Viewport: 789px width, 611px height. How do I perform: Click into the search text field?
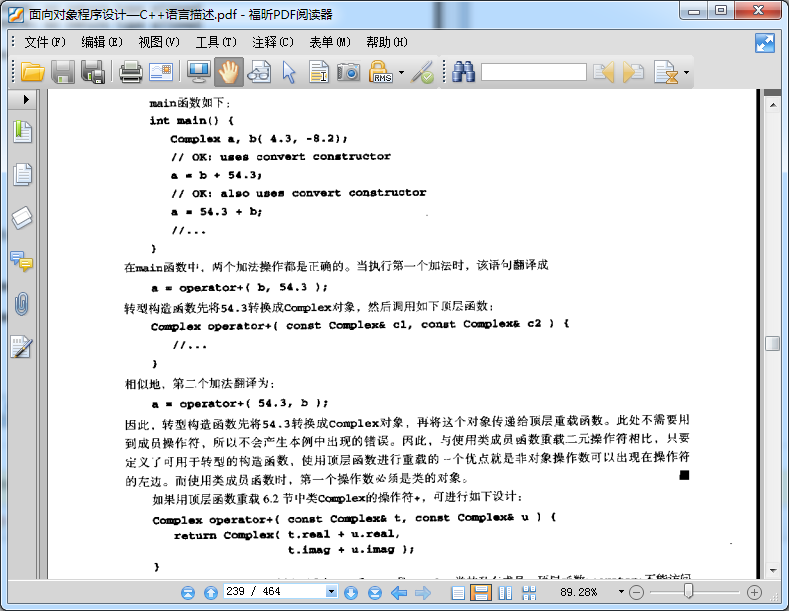(x=533, y=72)
